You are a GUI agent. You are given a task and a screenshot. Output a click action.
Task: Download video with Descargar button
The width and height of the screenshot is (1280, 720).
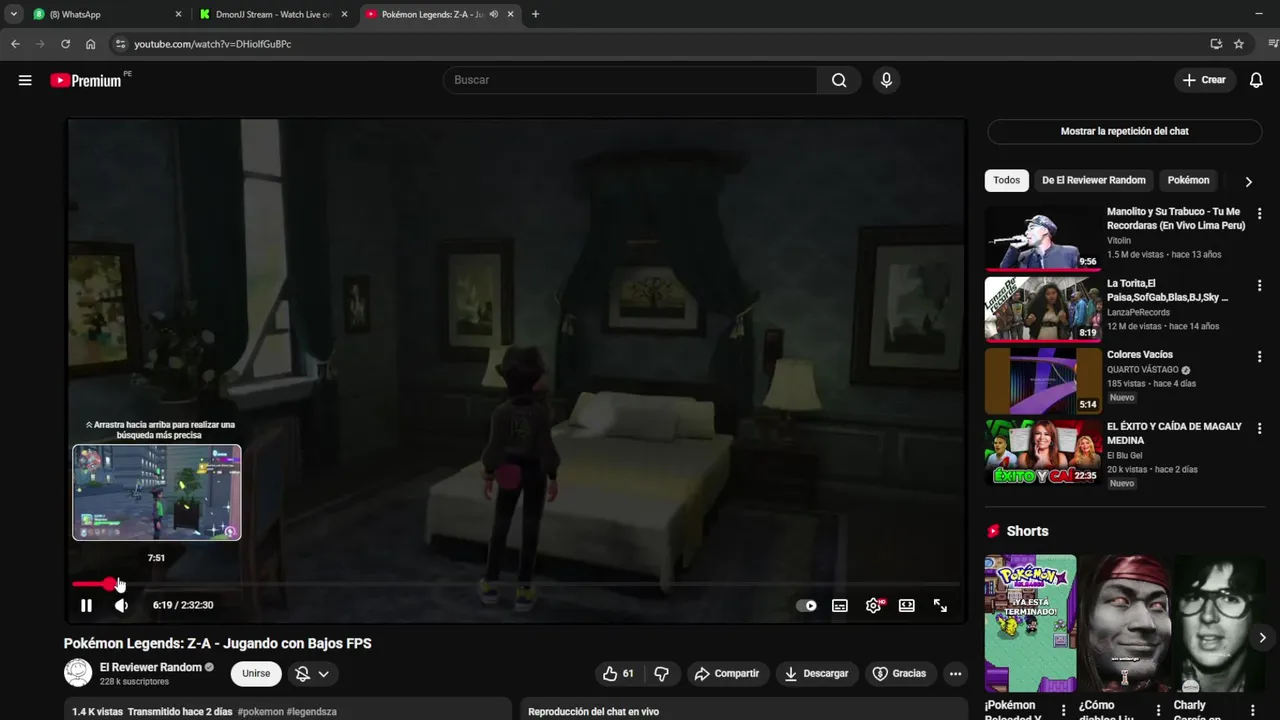[816, 674]
